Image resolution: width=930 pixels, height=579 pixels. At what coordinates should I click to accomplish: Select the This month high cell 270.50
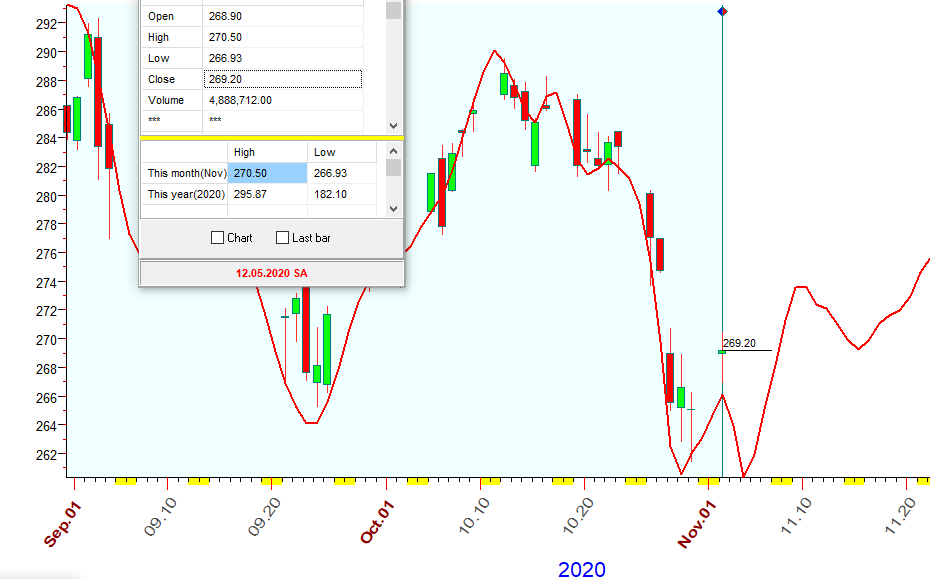(267, 173)
